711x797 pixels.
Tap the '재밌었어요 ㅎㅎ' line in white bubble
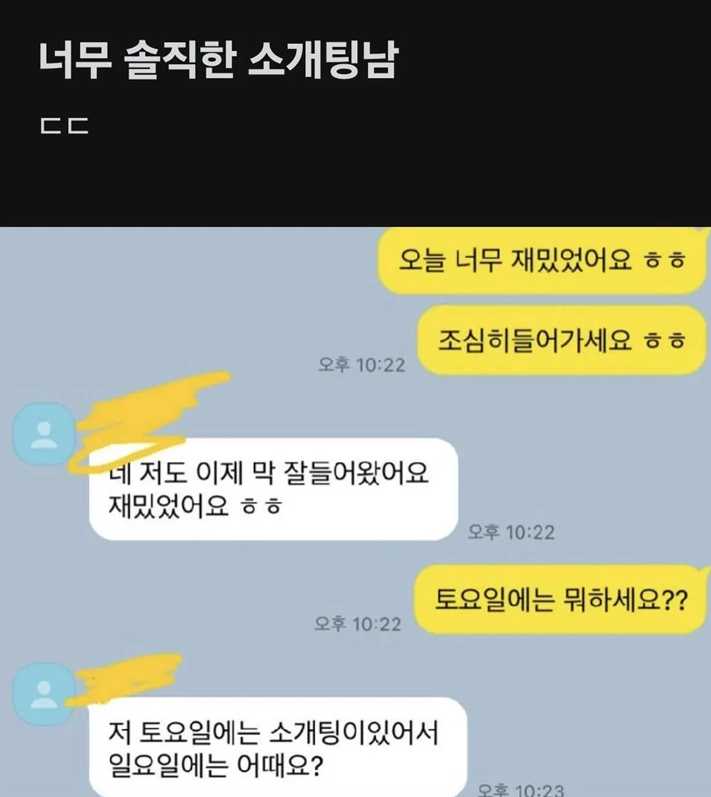(x=195, y=506)
